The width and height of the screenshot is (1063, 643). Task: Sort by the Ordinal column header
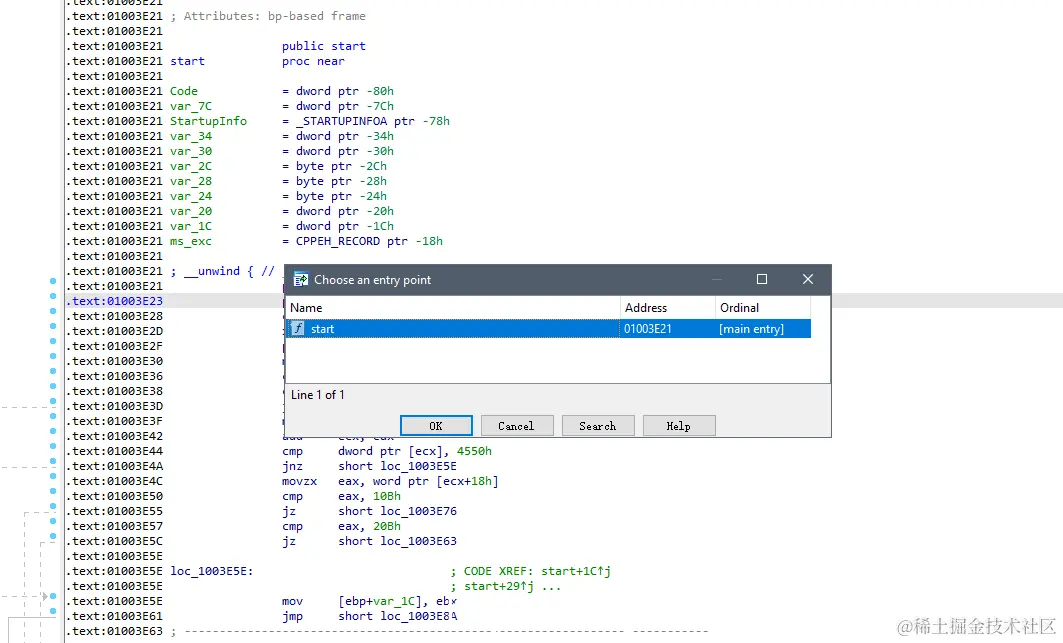click(763, 308)
